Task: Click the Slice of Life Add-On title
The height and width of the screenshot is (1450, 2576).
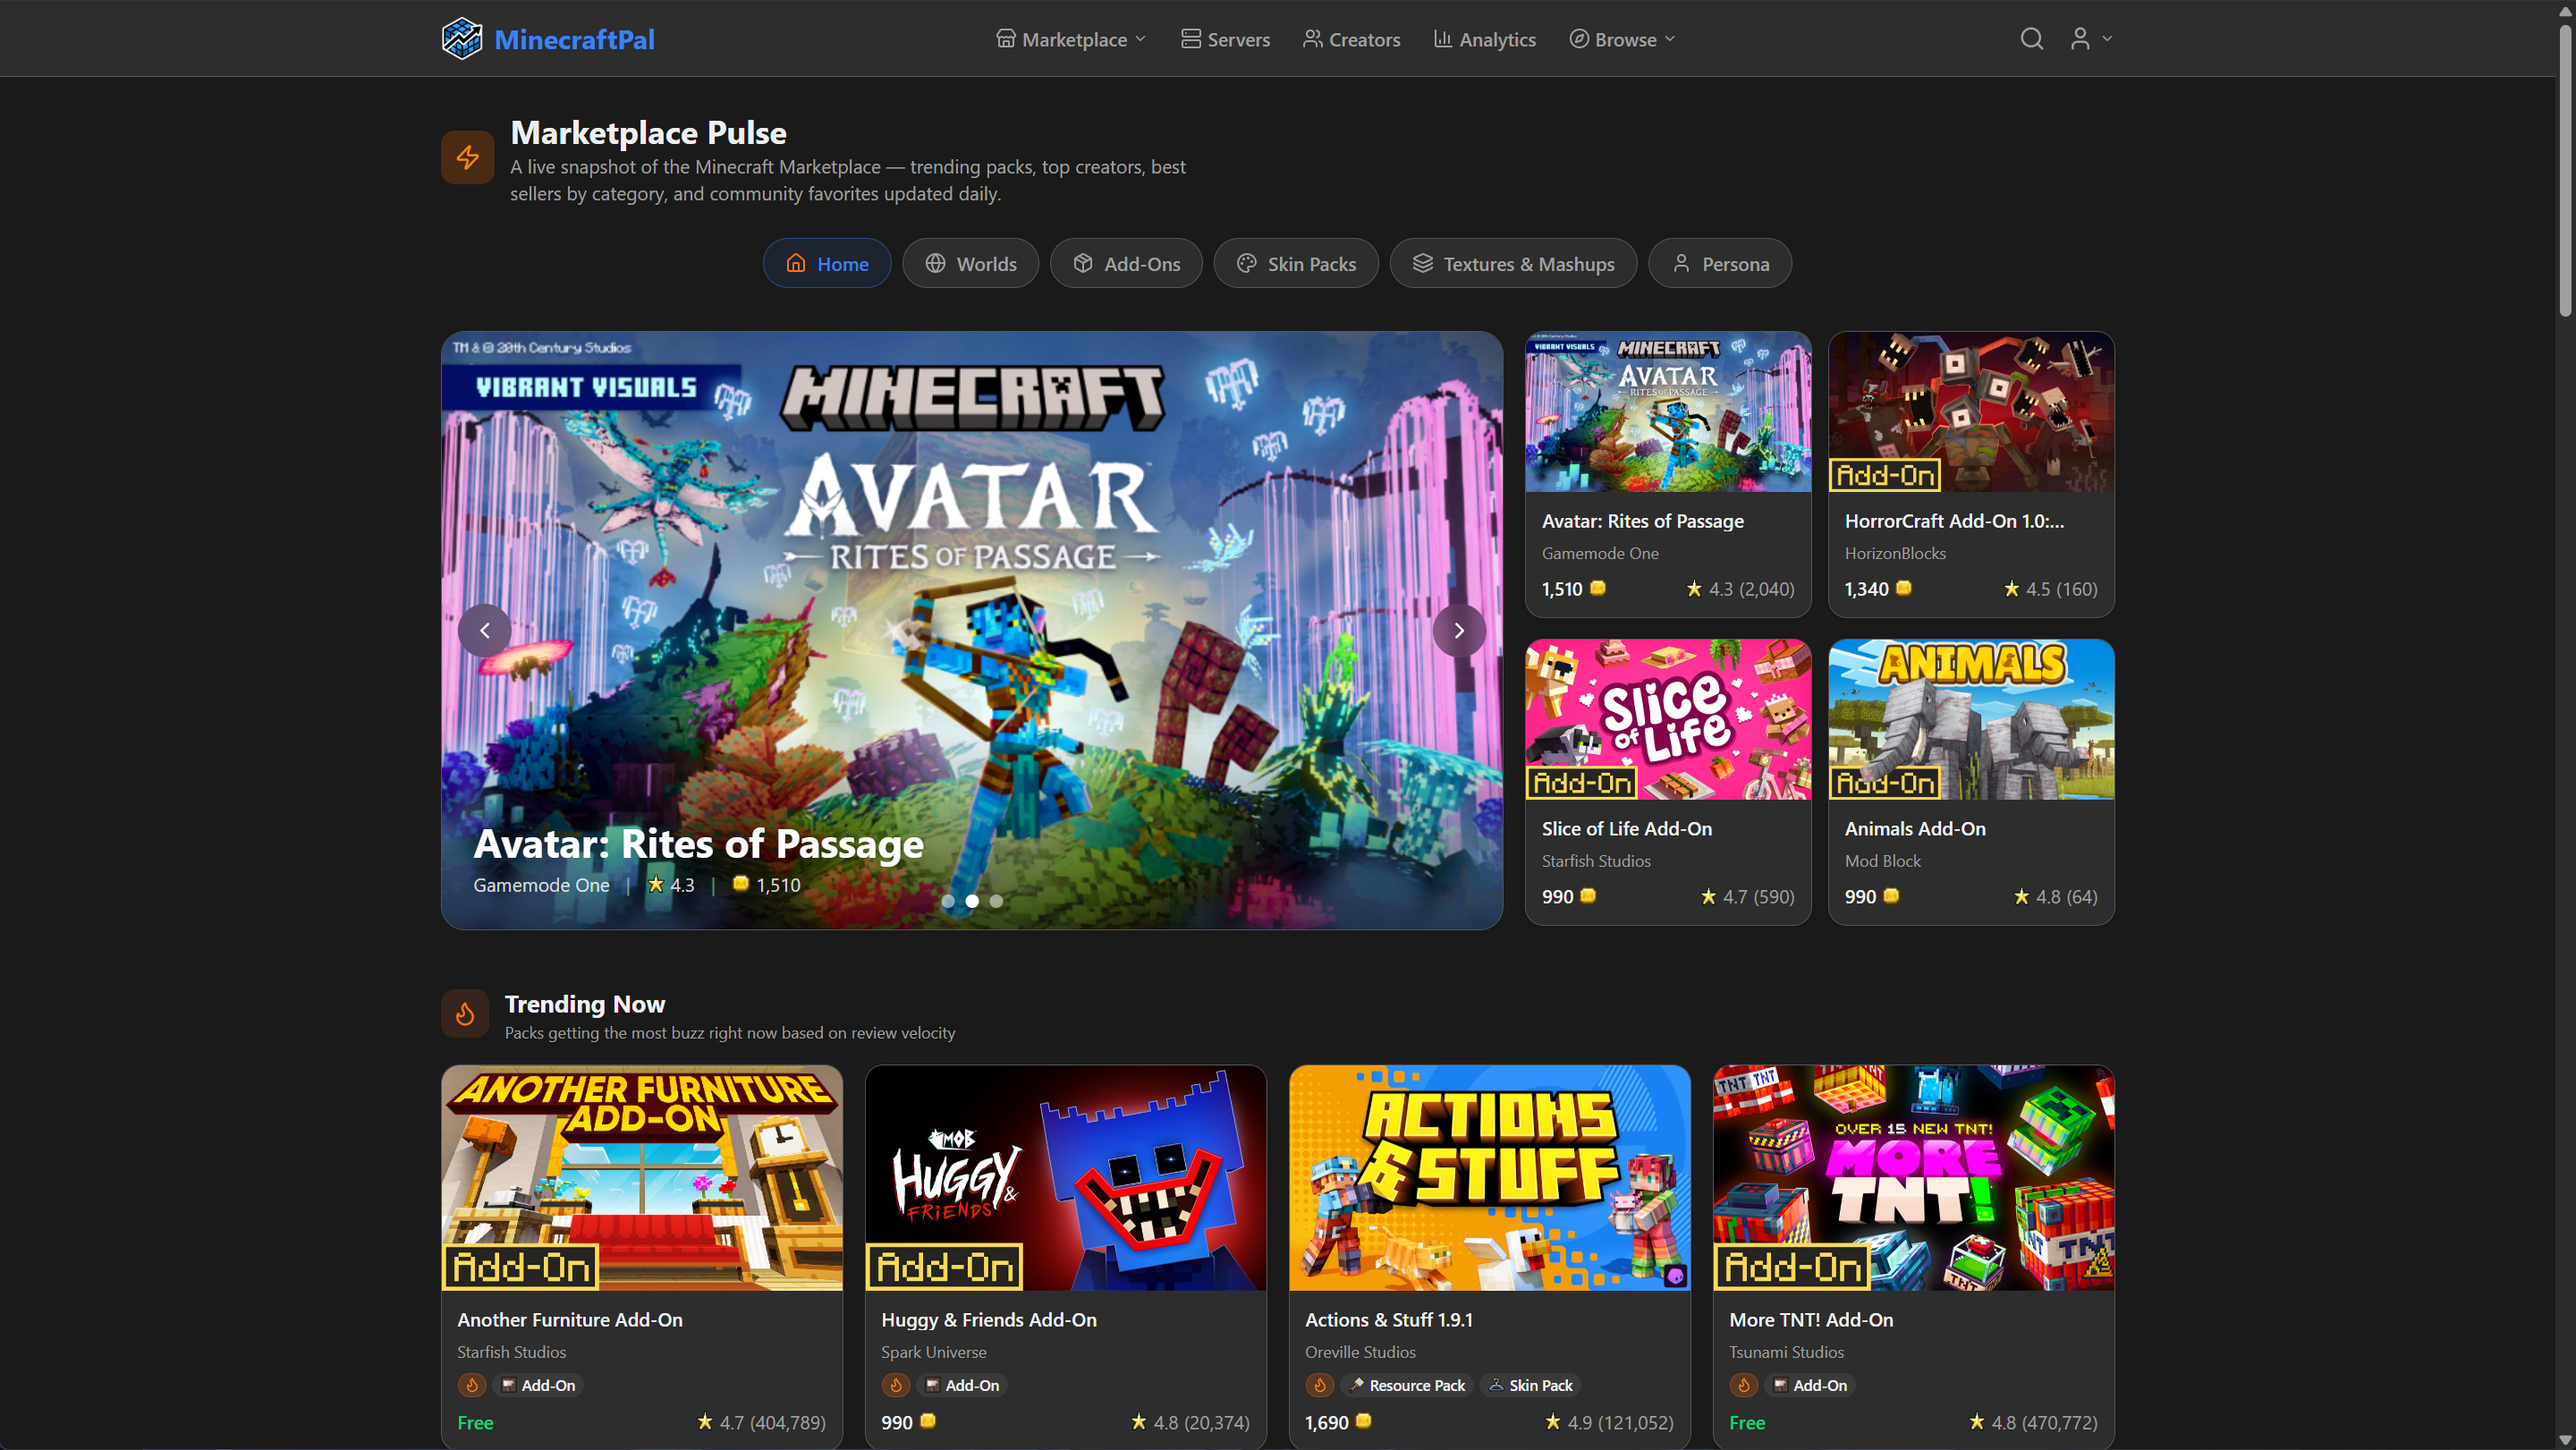Action: tap(1626, 828)
